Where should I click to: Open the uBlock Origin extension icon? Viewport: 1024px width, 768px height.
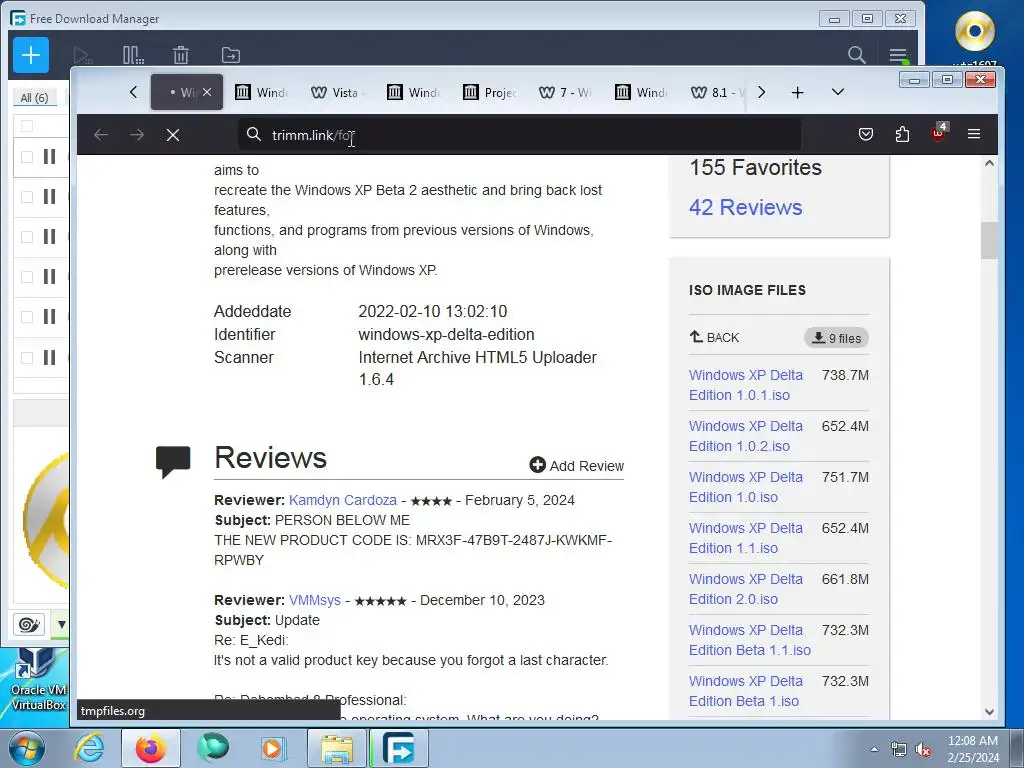938,133
